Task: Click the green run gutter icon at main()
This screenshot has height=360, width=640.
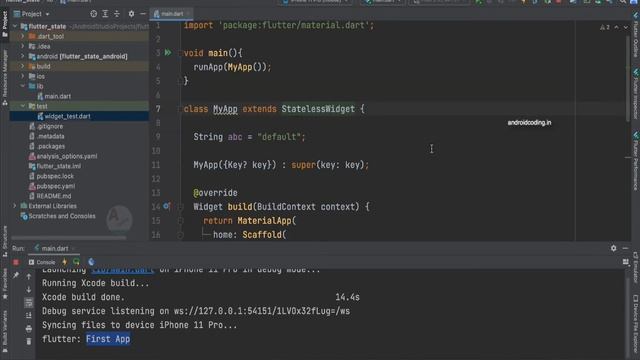Action: [x=168, y=53]
